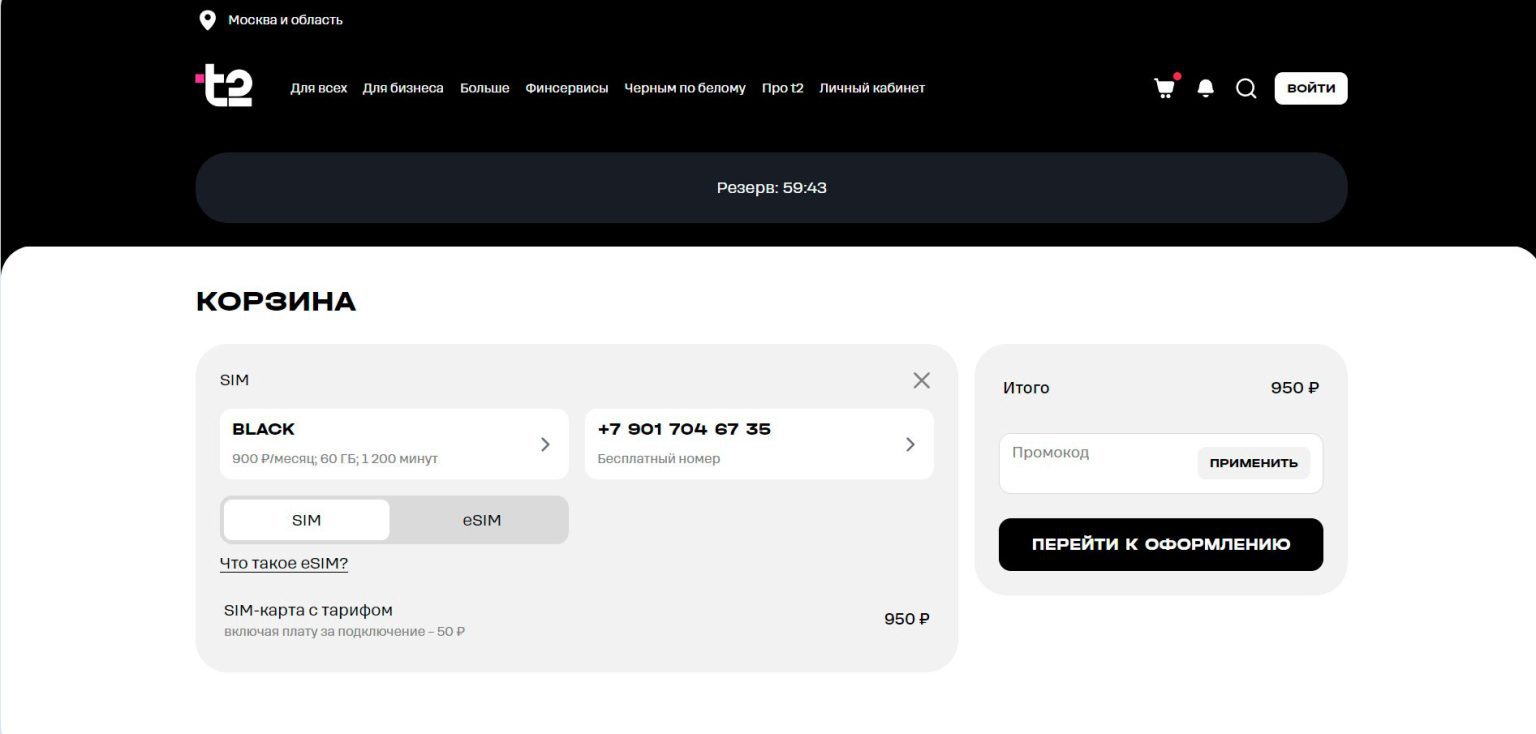Click the search magnifier icon

1246,88
